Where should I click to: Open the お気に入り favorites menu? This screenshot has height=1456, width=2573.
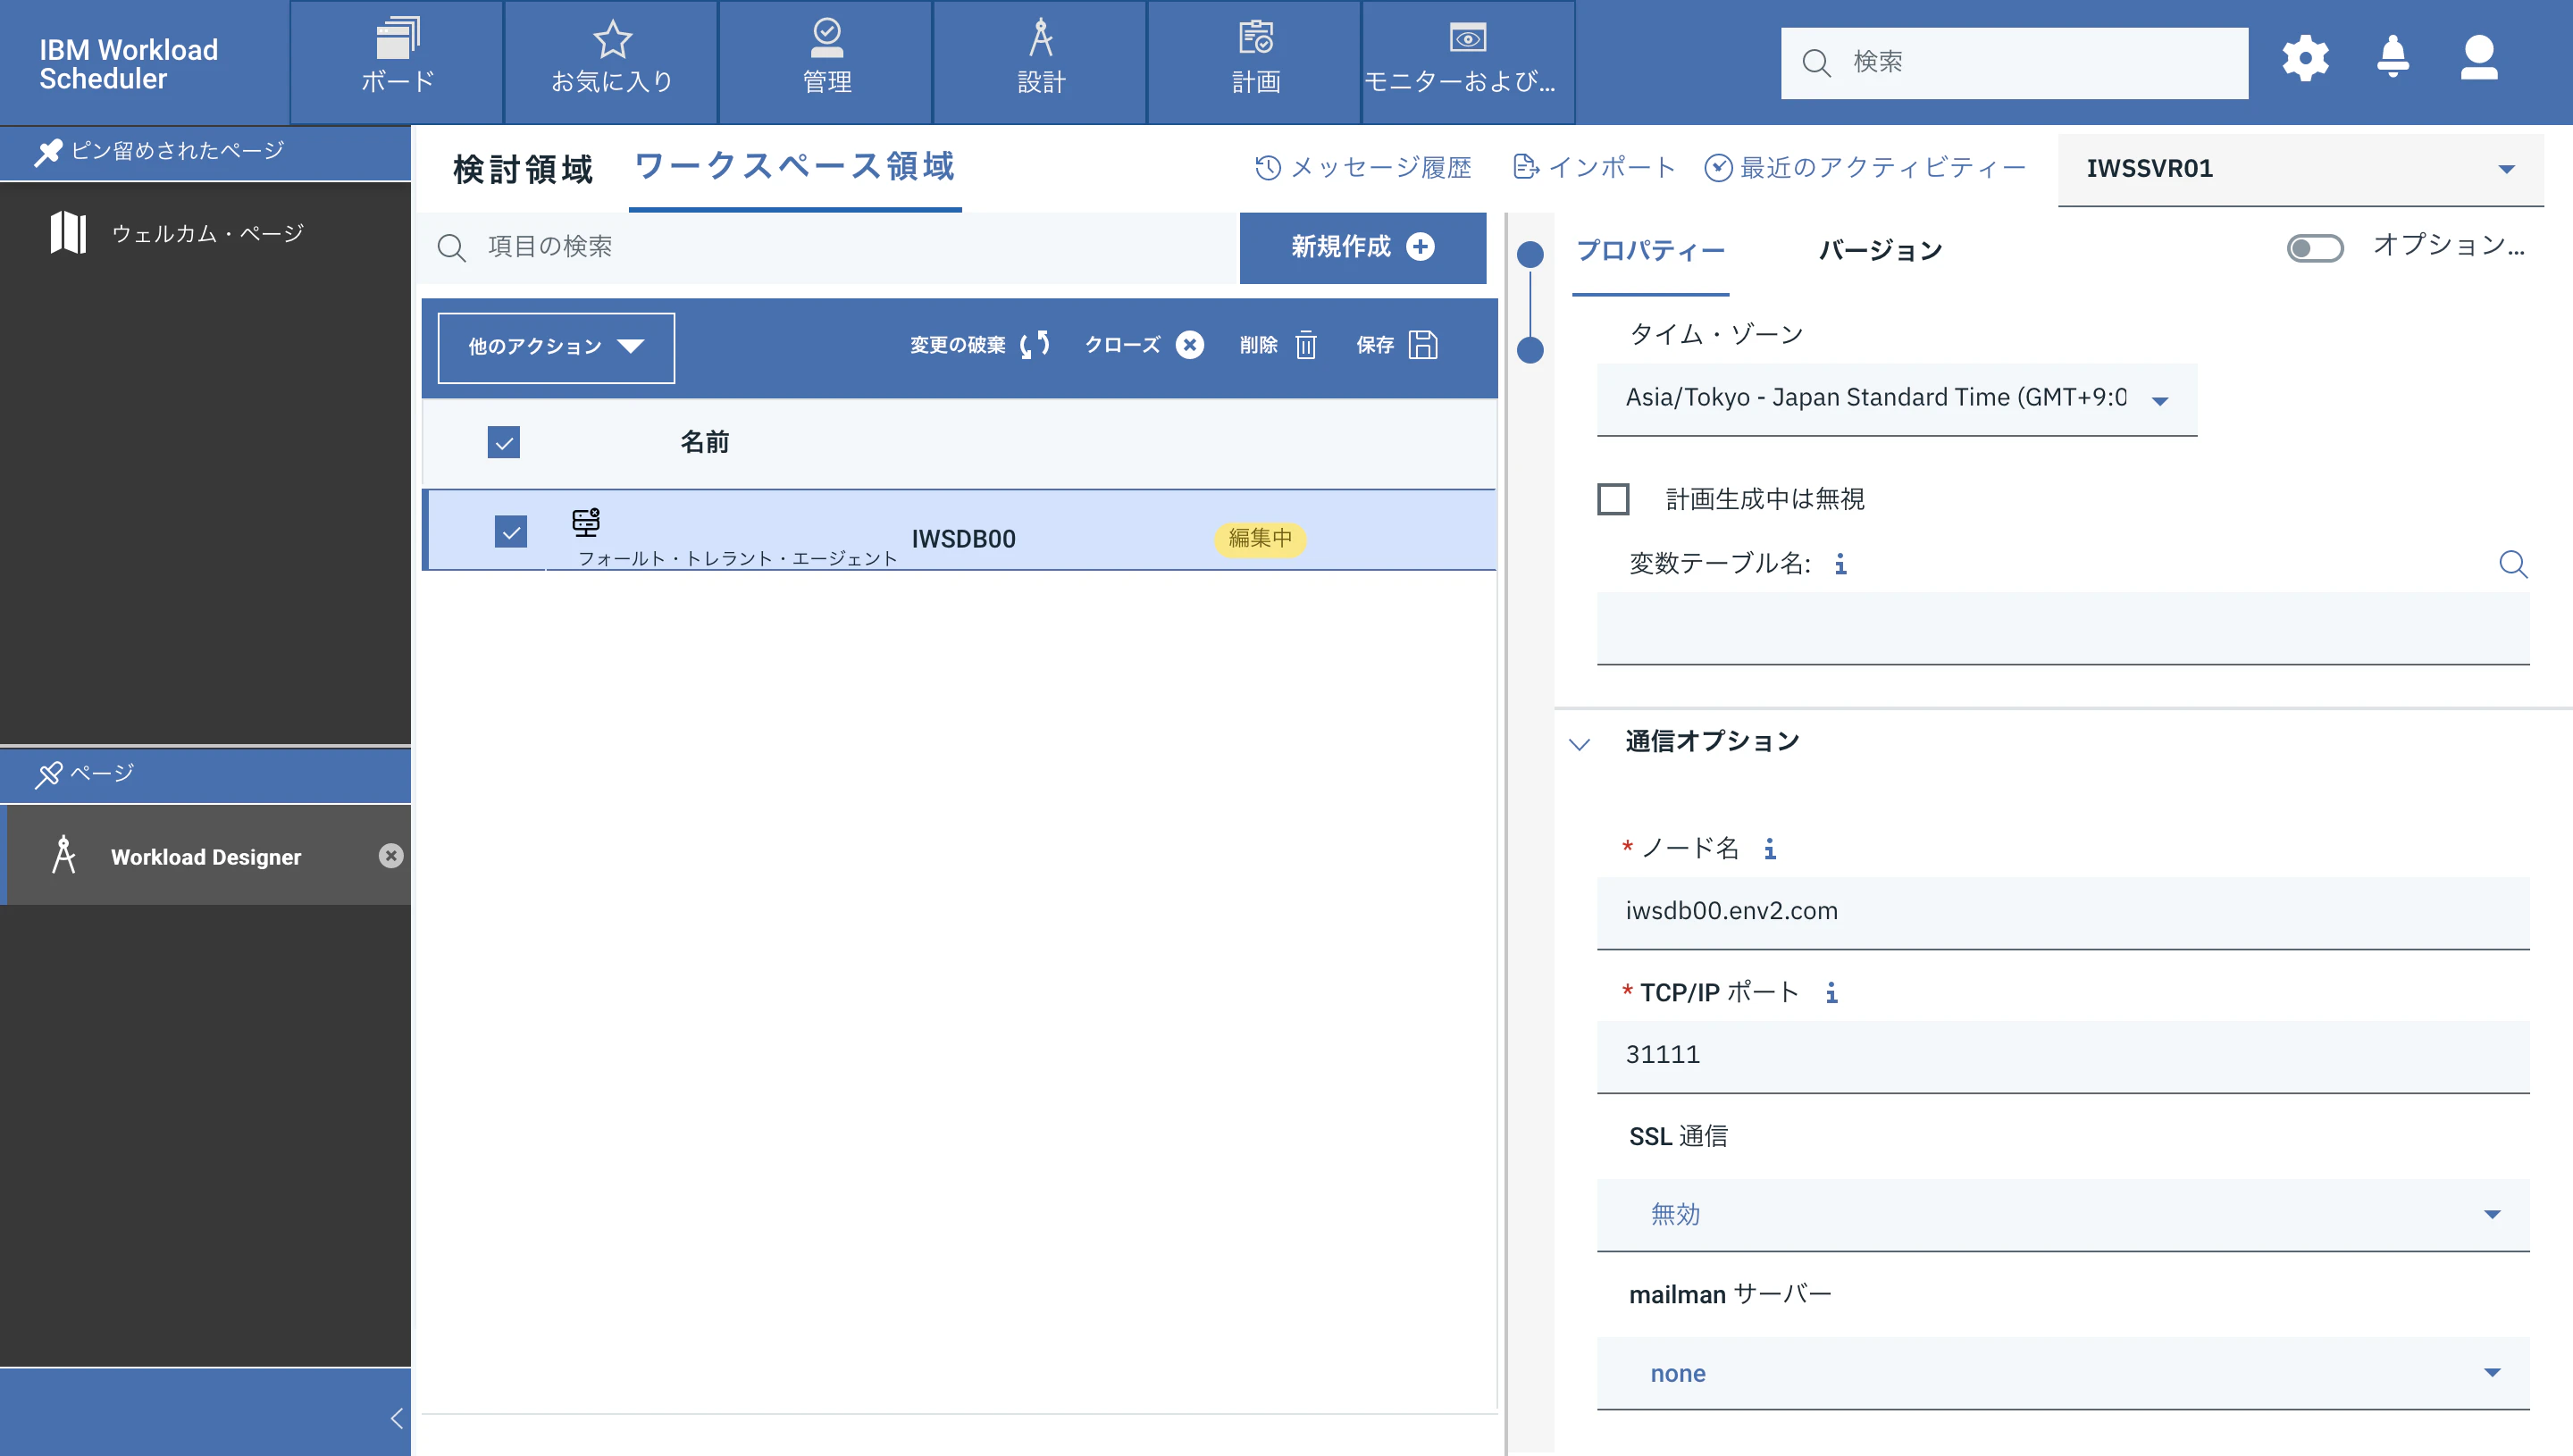(x=611, y=62)
